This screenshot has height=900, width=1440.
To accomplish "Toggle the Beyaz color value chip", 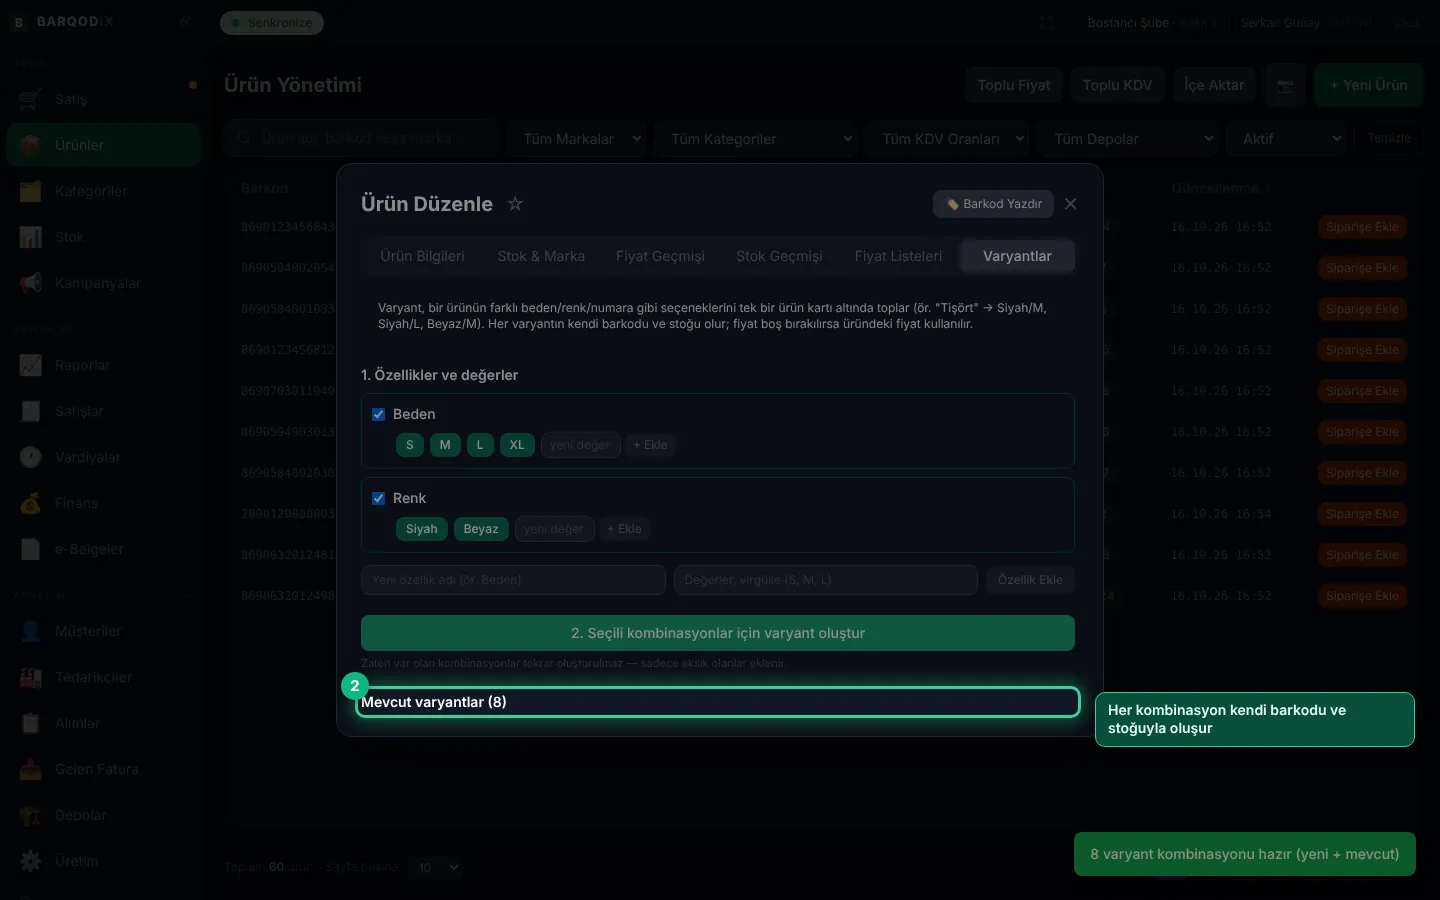I will click(x=481, y=529).
